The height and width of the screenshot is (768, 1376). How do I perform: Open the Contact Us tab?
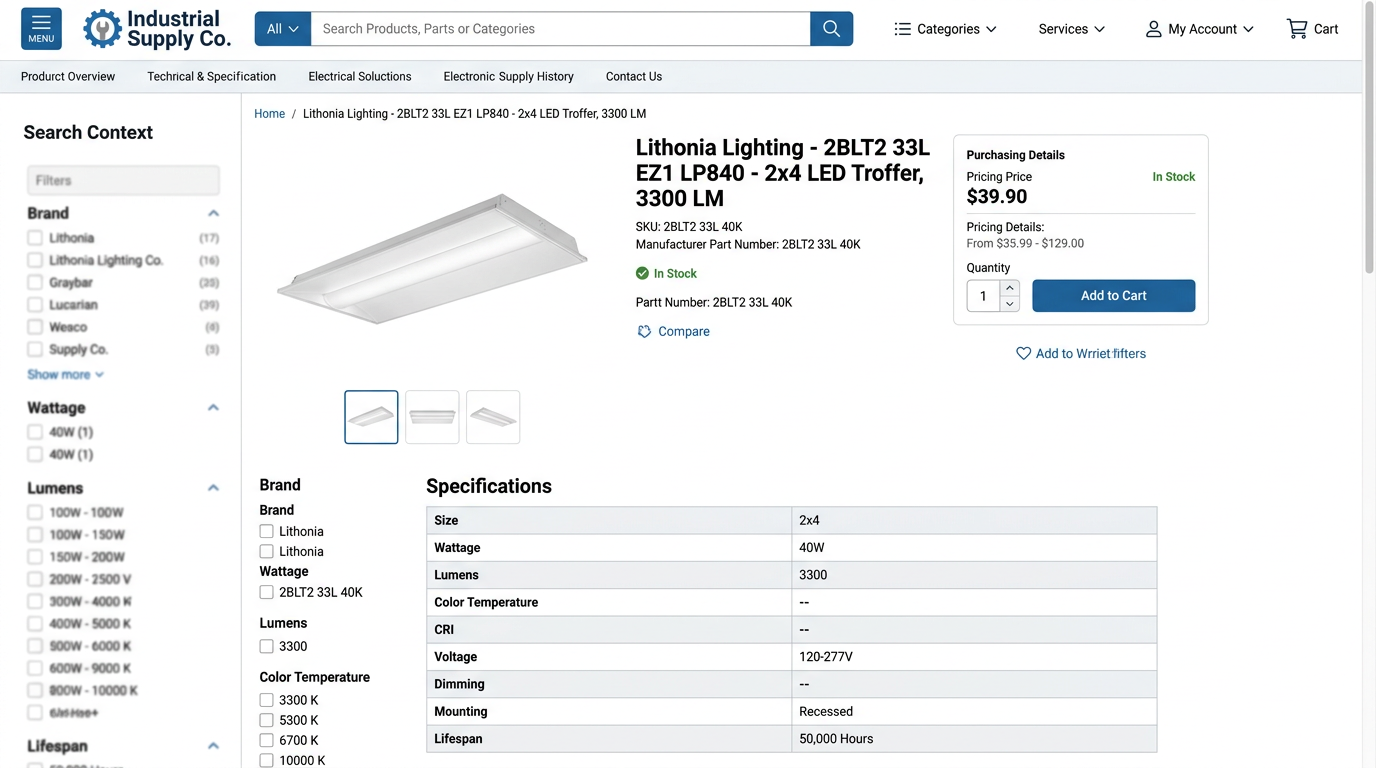(634, 77)
